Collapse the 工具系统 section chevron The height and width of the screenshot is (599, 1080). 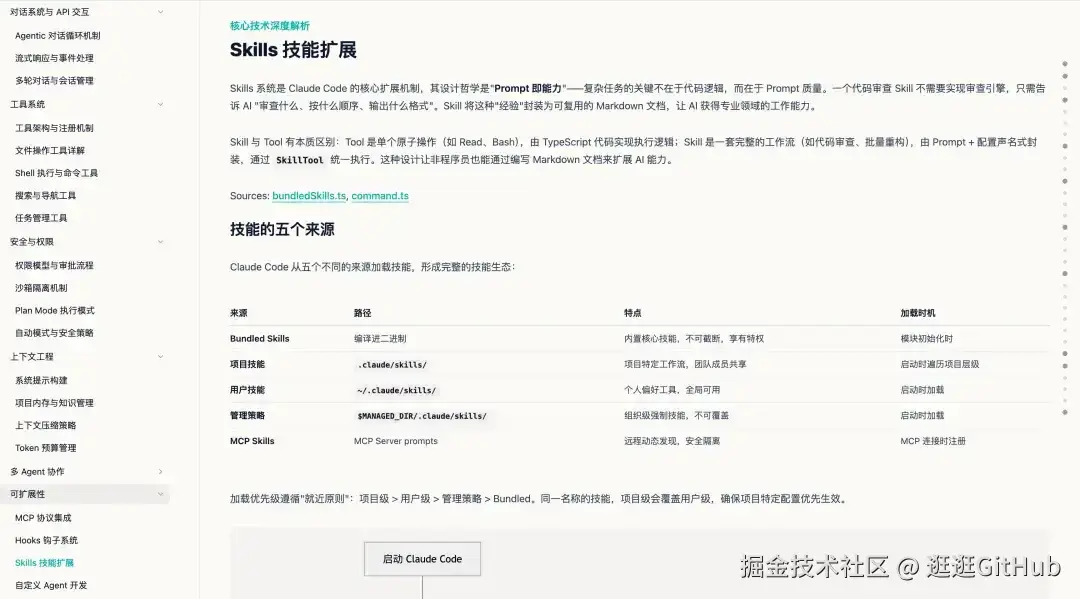pos(160,104)
